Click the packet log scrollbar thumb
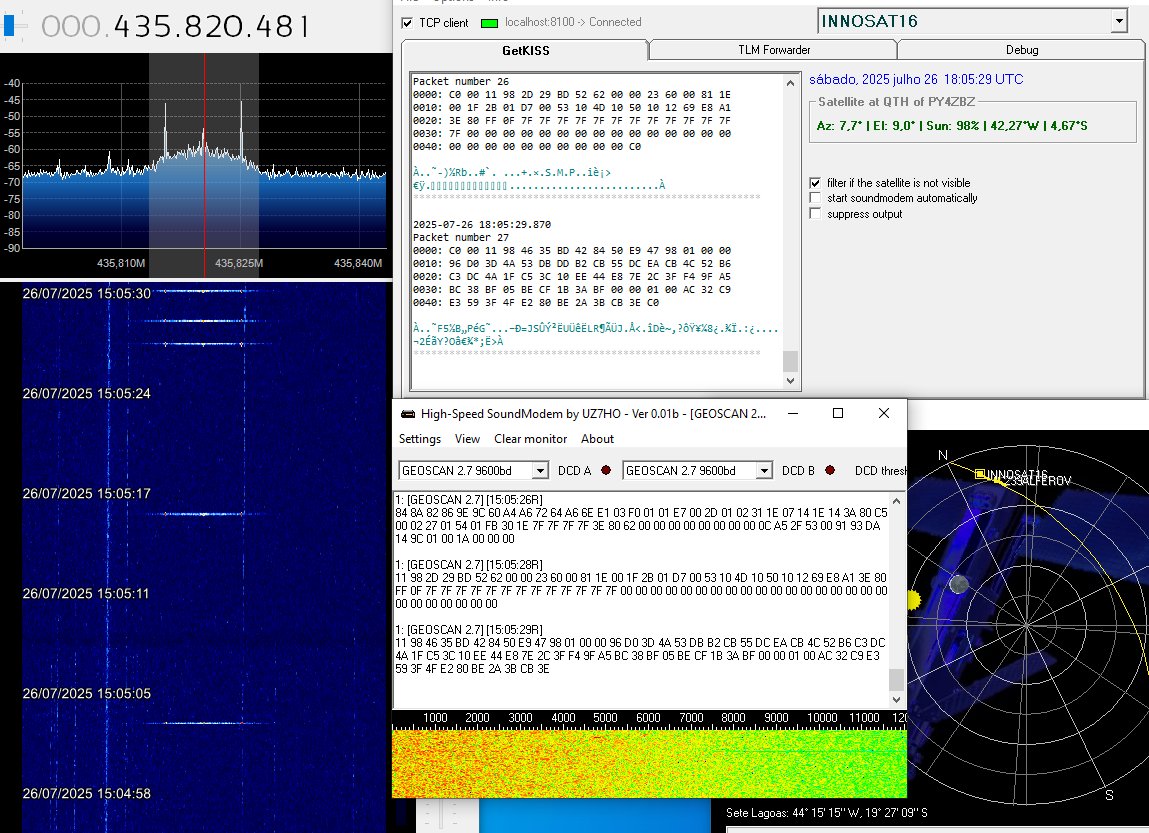This screenshot has width=1149, height=833. 790,360
